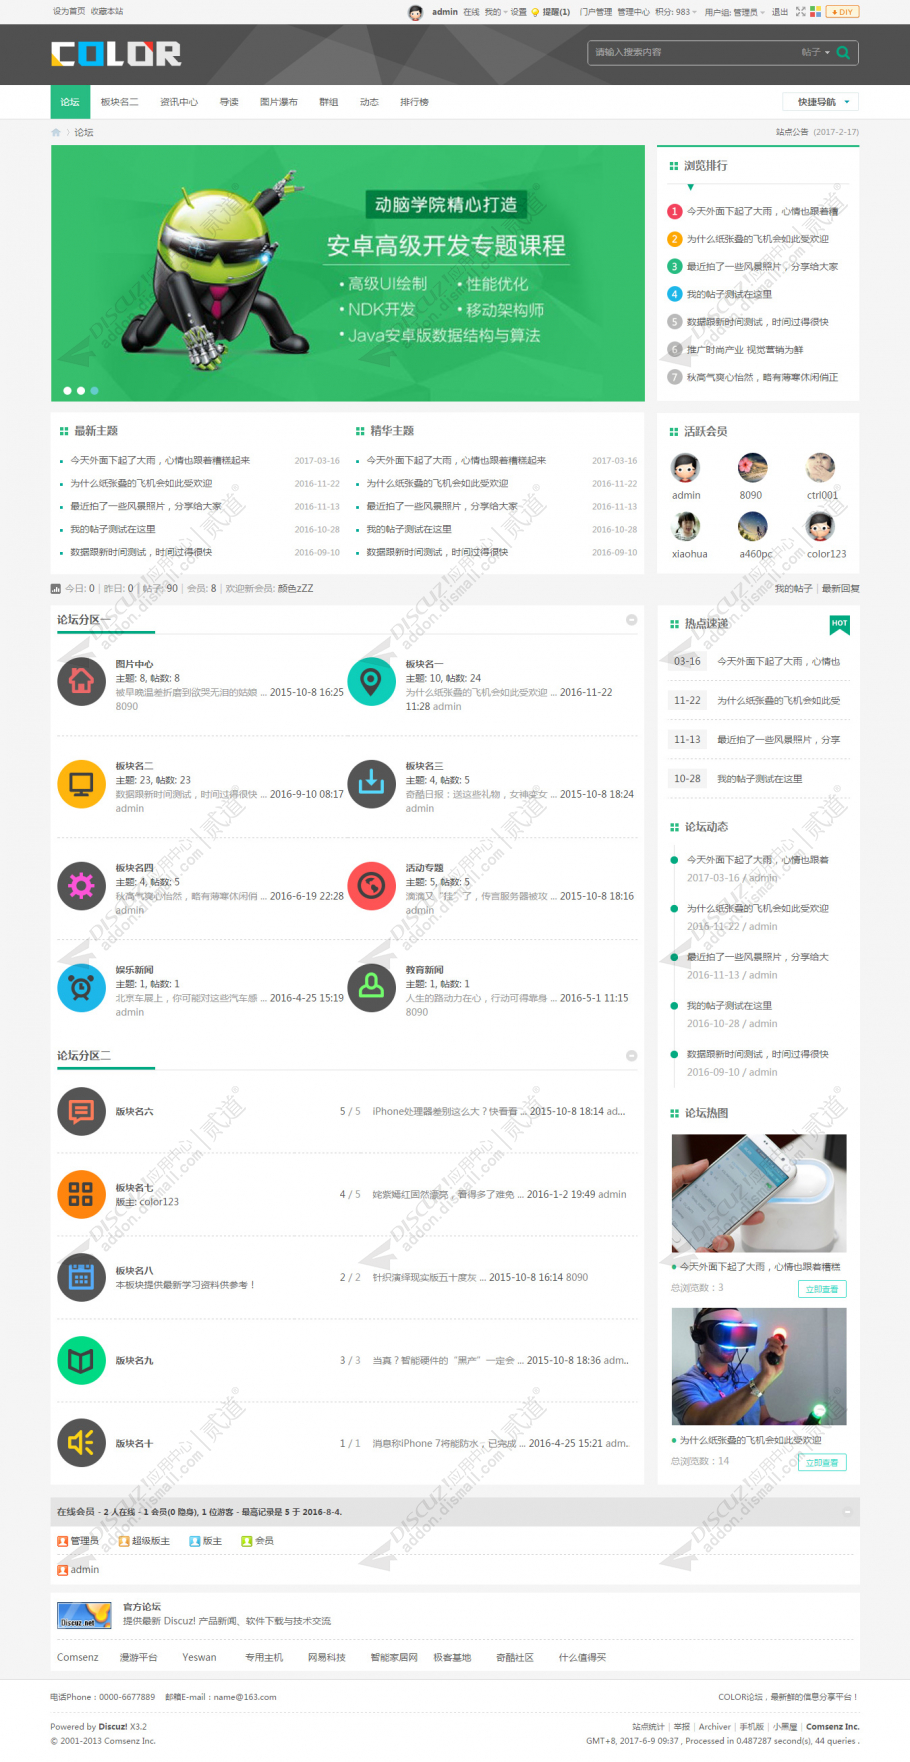Screen dimensions: 910x1762
Task: Click the monitor icon of 板块名二
Action: point(81,783)
